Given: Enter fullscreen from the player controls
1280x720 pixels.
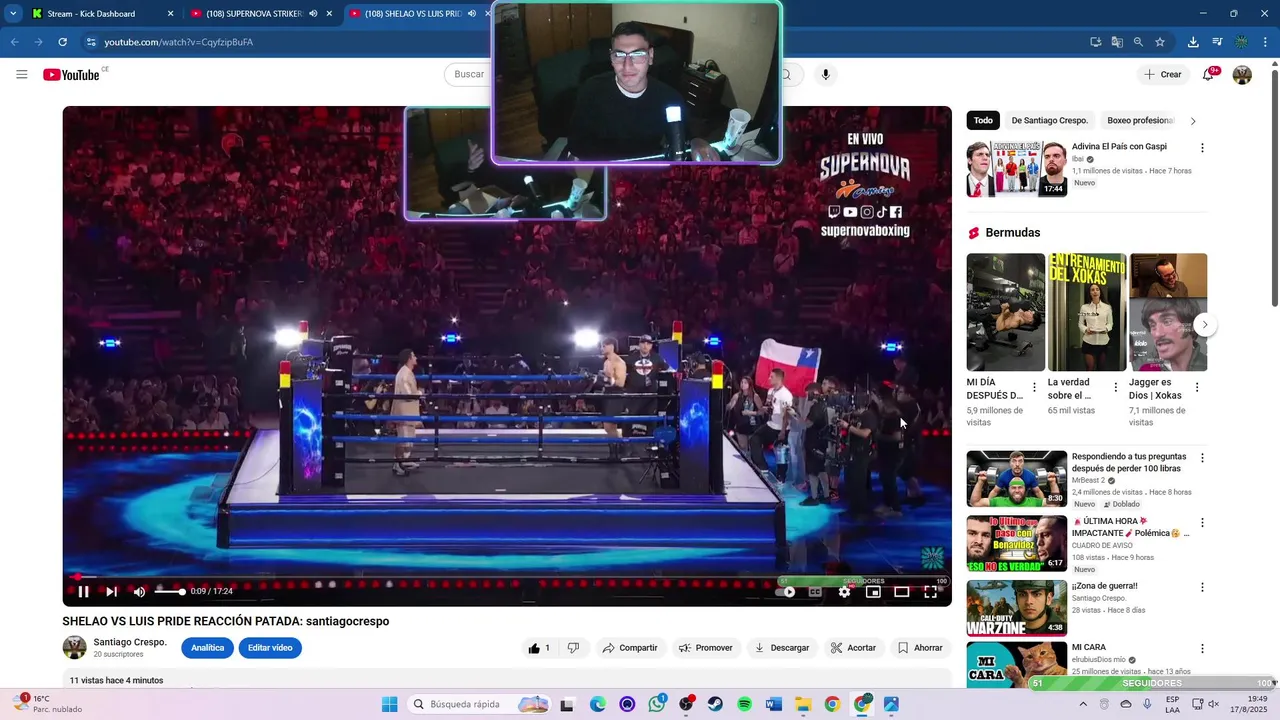Looking at the screenshot, I should pyautogui.click(x=930, y=592).
